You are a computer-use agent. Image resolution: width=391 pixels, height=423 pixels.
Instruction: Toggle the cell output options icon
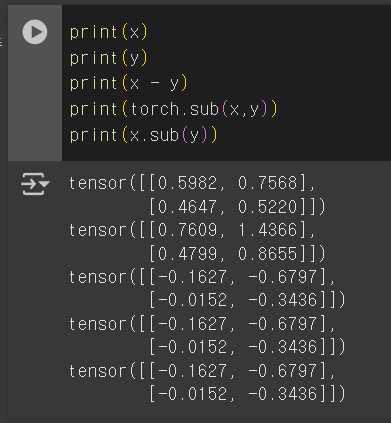35,184
